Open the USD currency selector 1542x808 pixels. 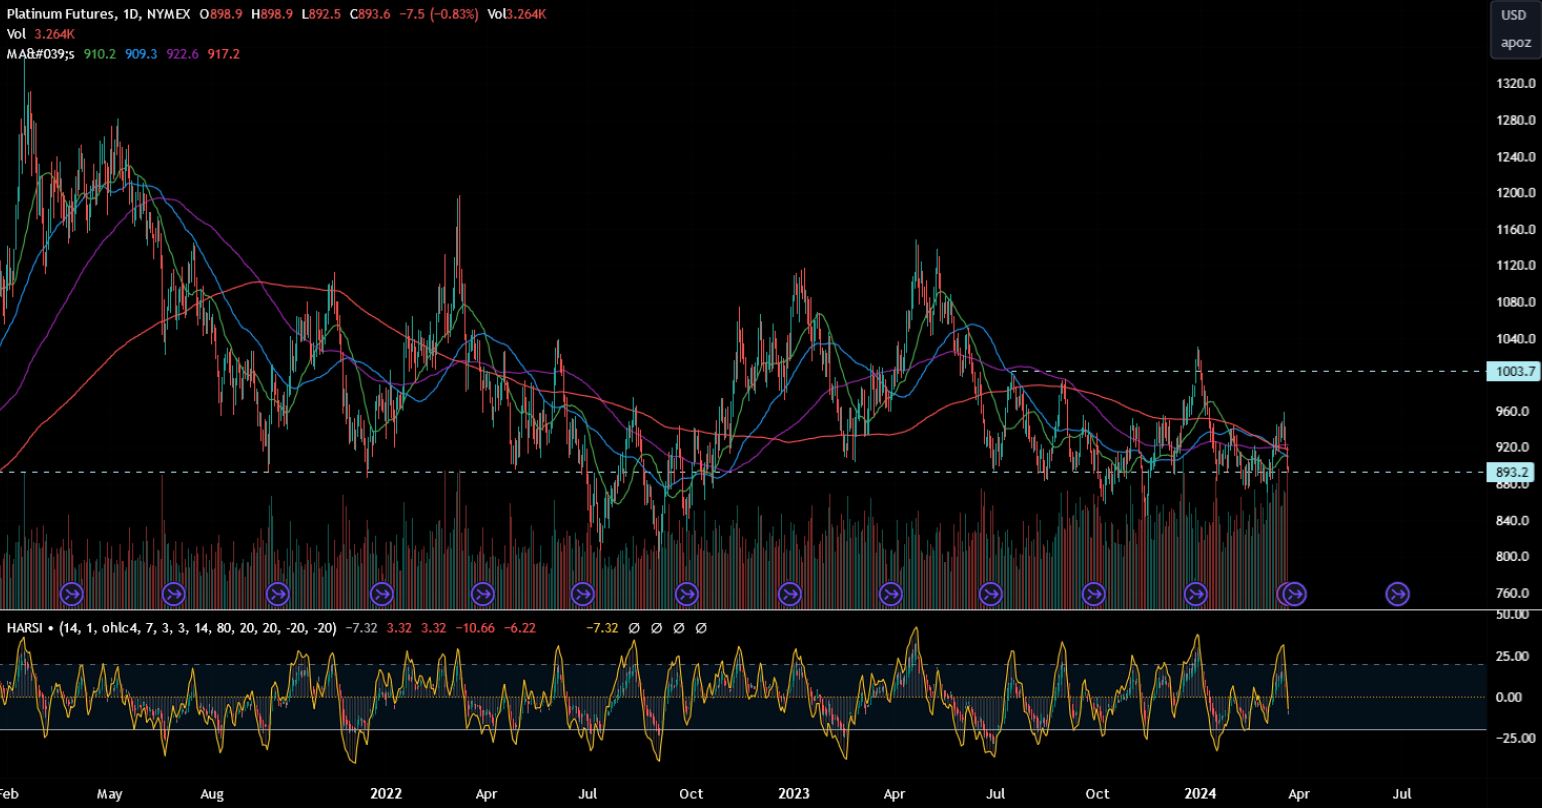coord(1514,15)
